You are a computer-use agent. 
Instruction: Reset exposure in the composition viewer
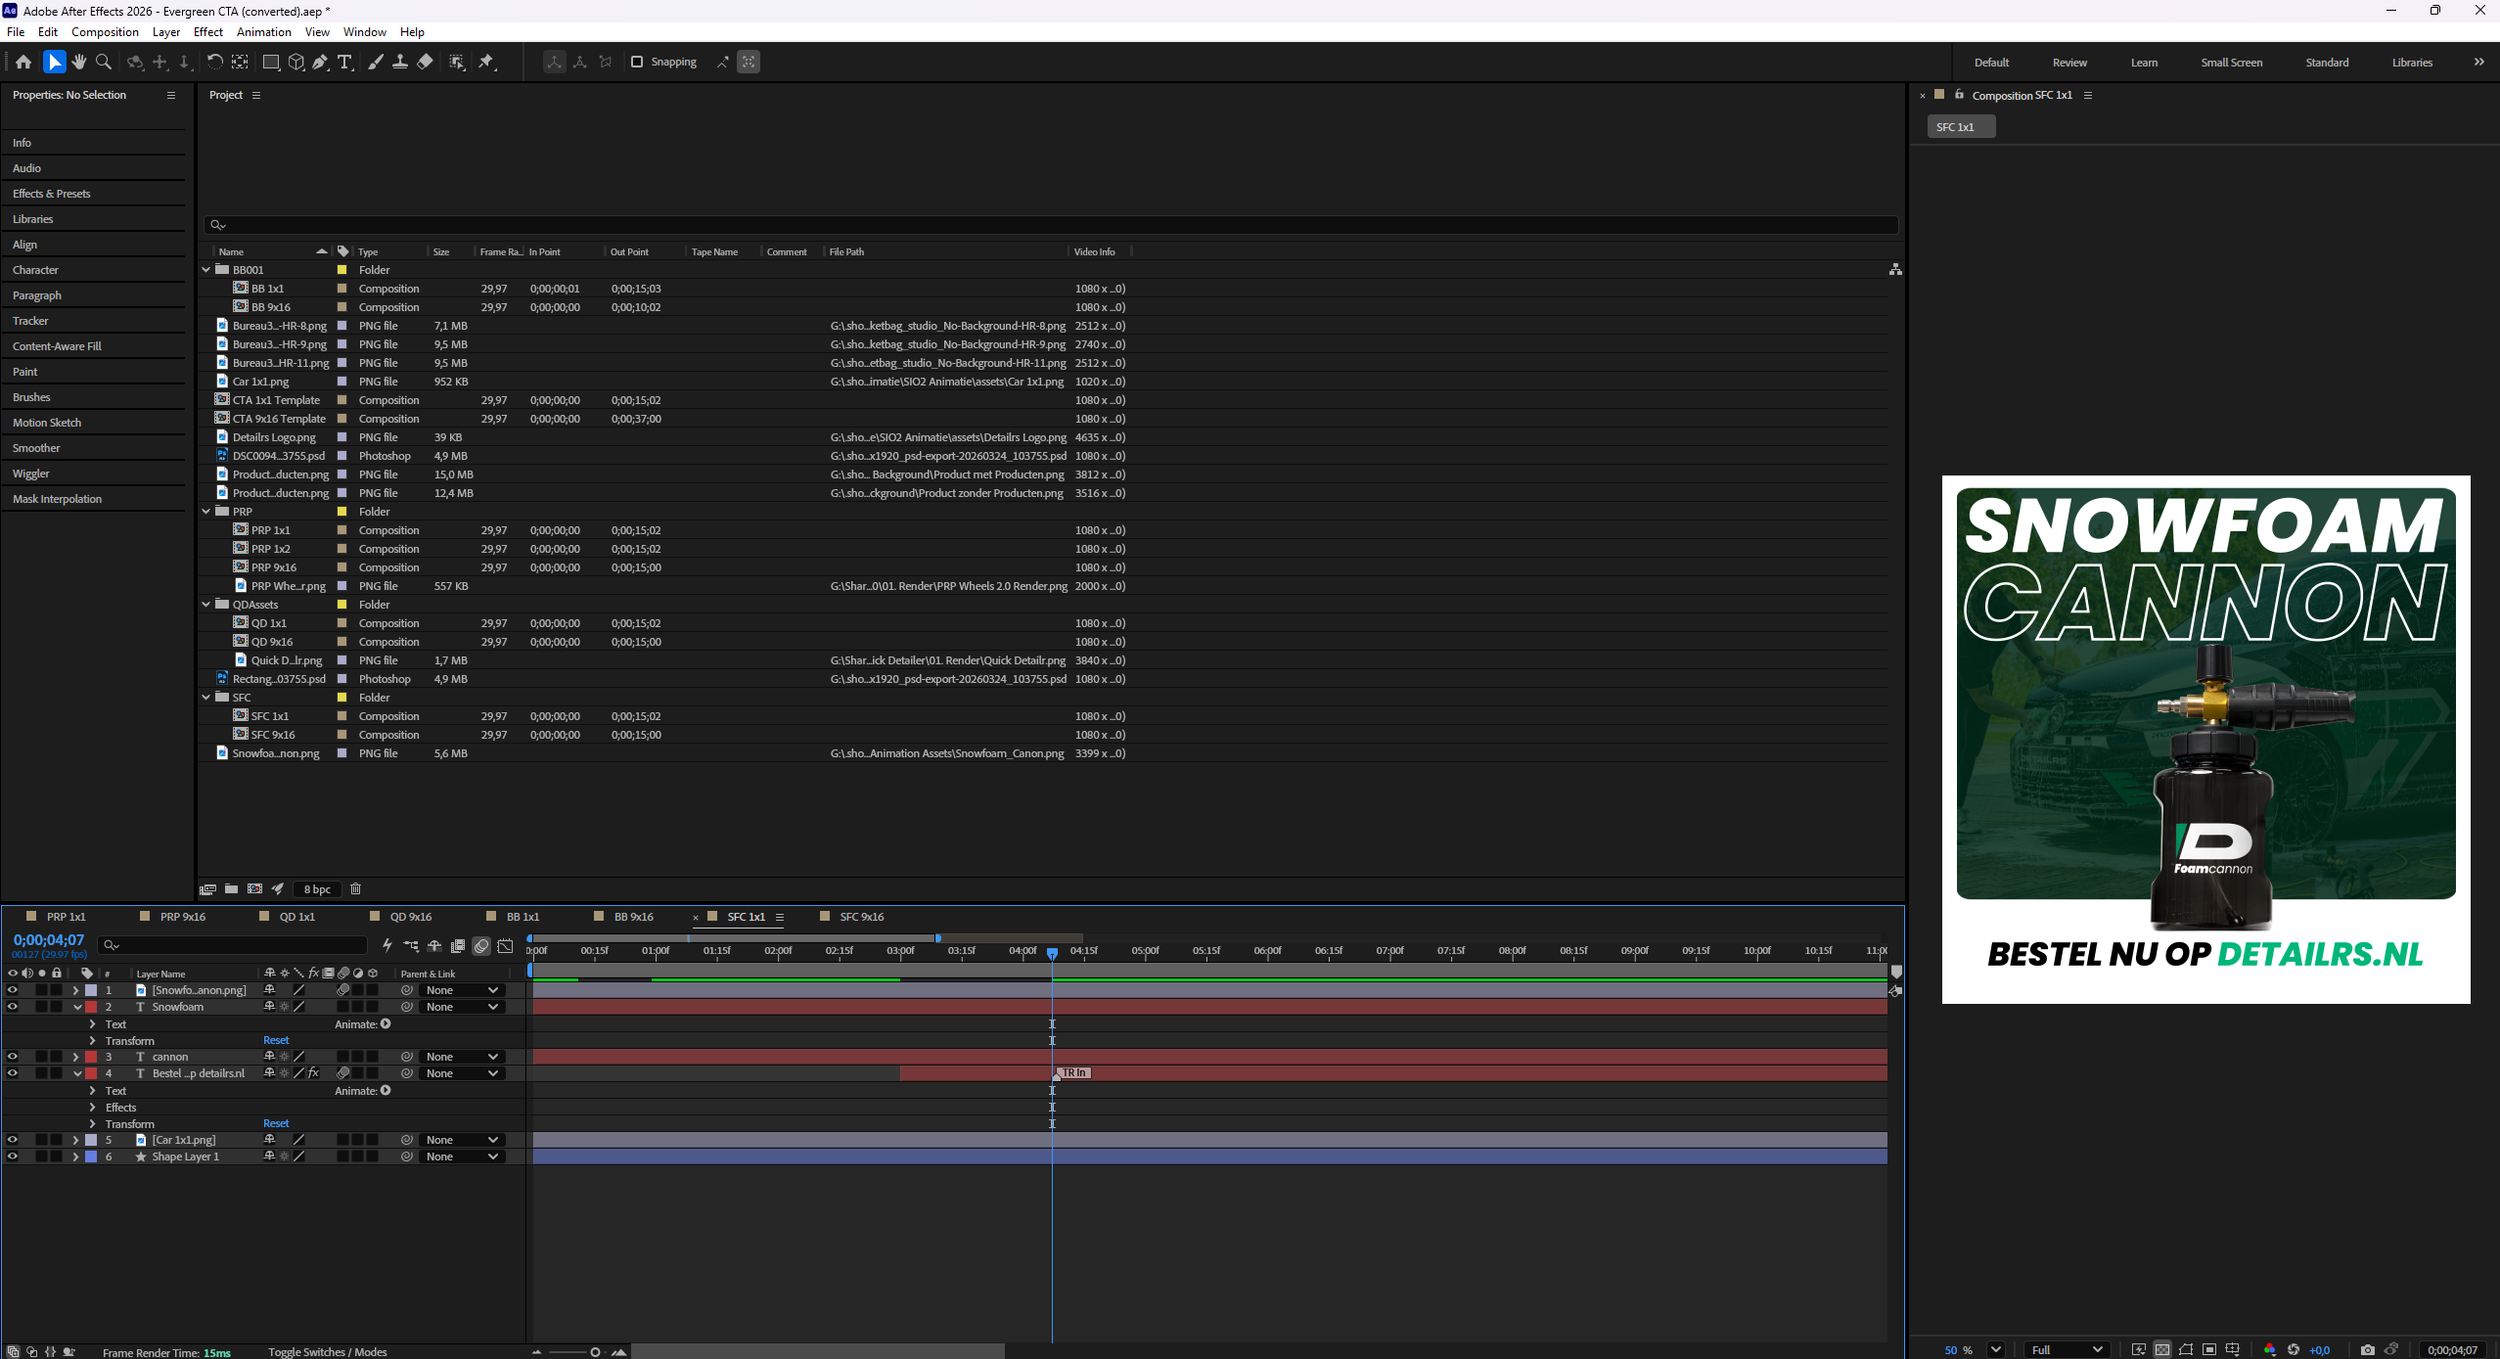pyautogui.click(x=2293, y=1350)
